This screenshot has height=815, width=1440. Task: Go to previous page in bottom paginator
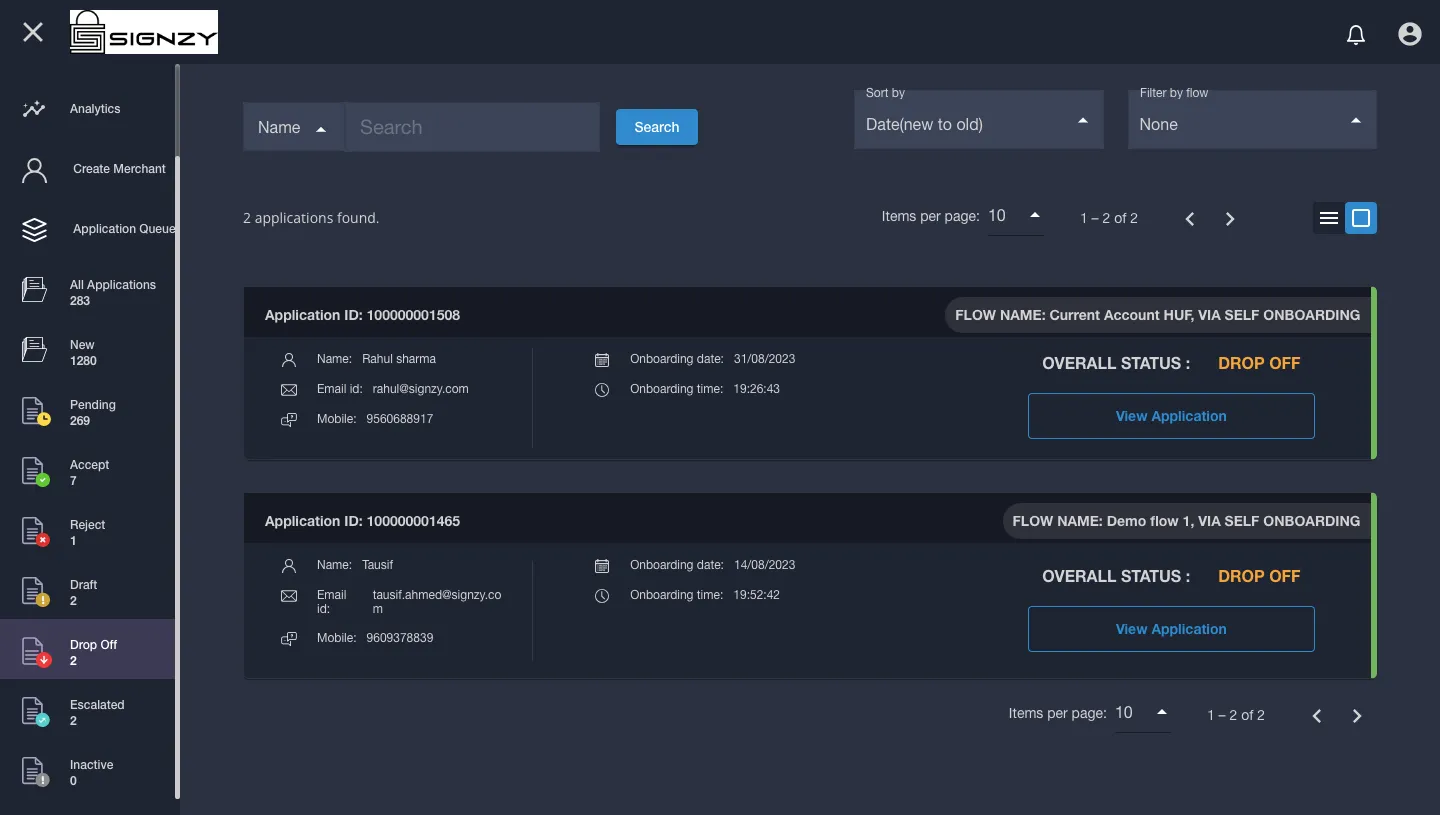(x=1317, y=716)
